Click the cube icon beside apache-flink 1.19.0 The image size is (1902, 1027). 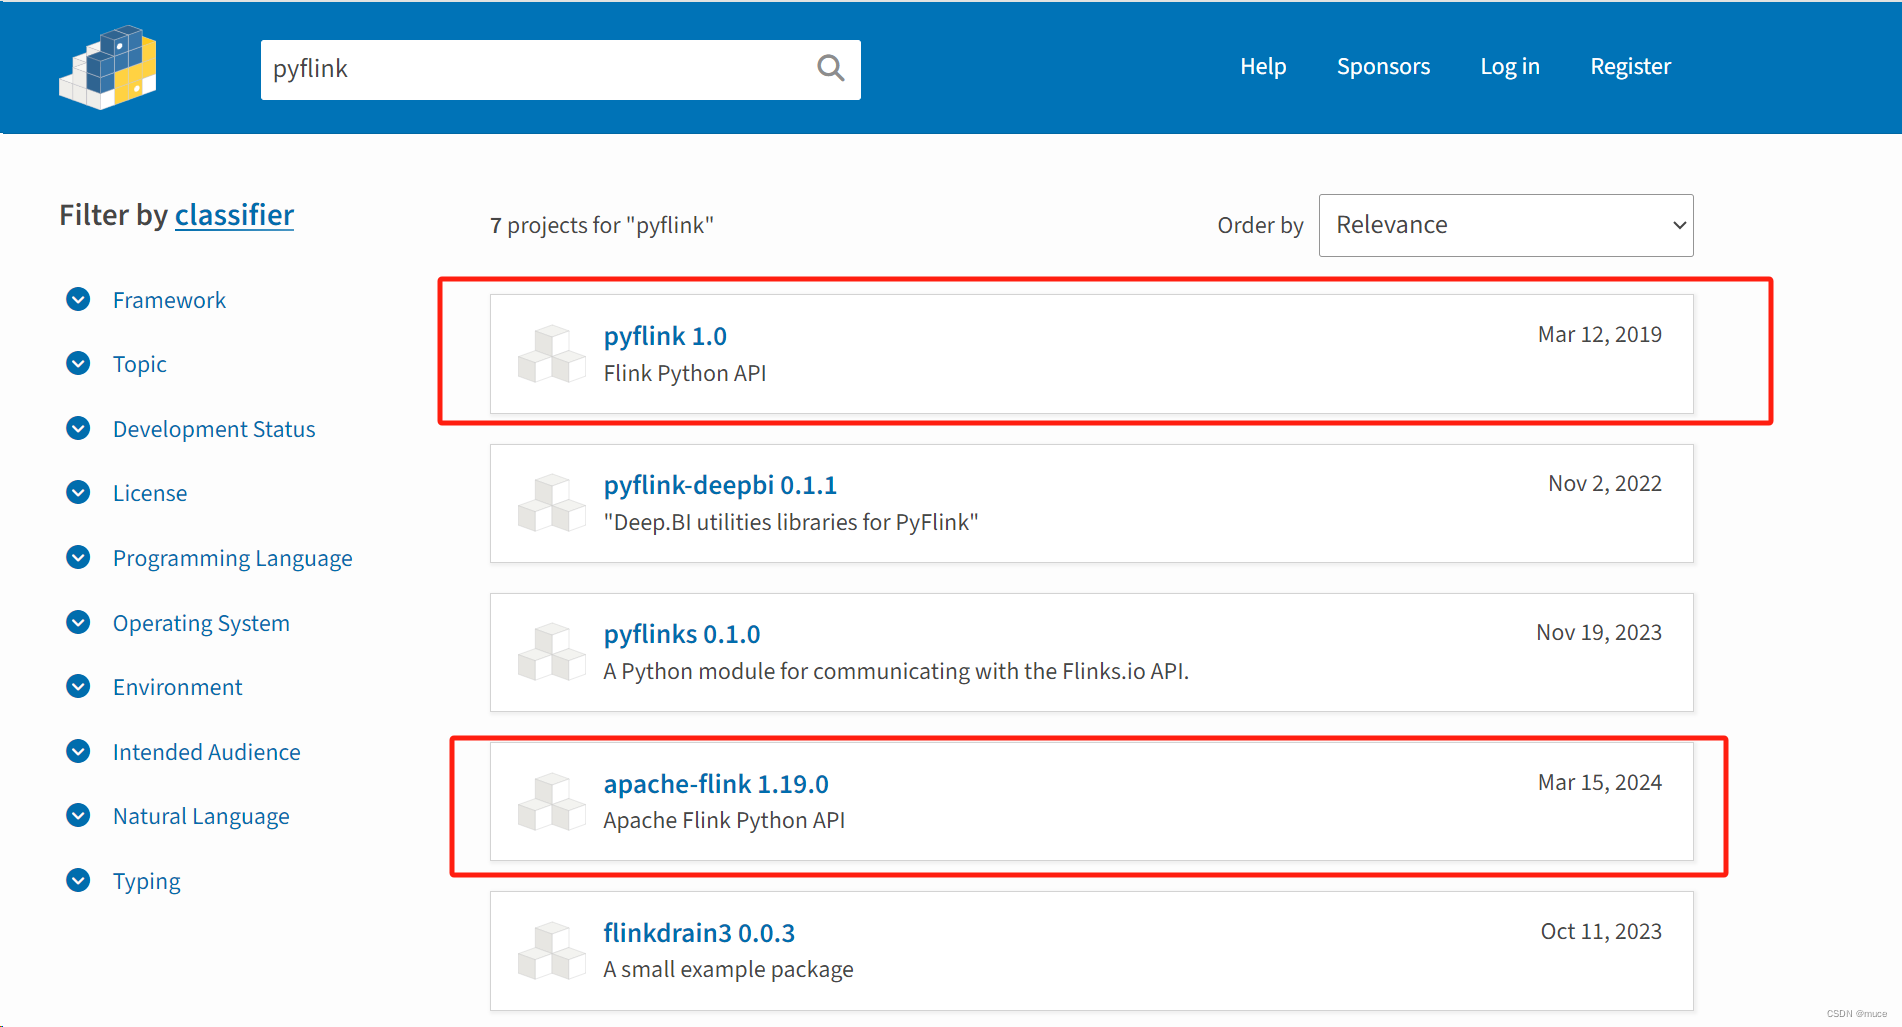click(x=551, y=802)
